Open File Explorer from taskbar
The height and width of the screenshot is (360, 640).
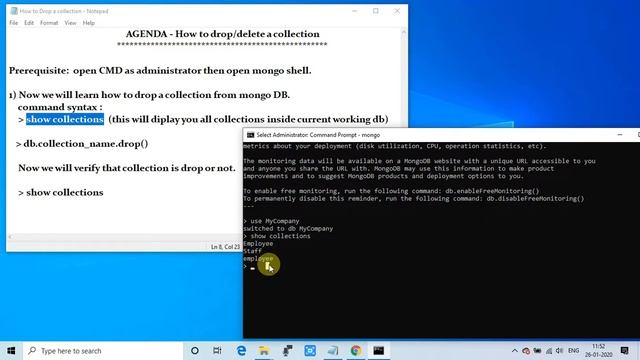pyautogui.click(x=264, y=351)
